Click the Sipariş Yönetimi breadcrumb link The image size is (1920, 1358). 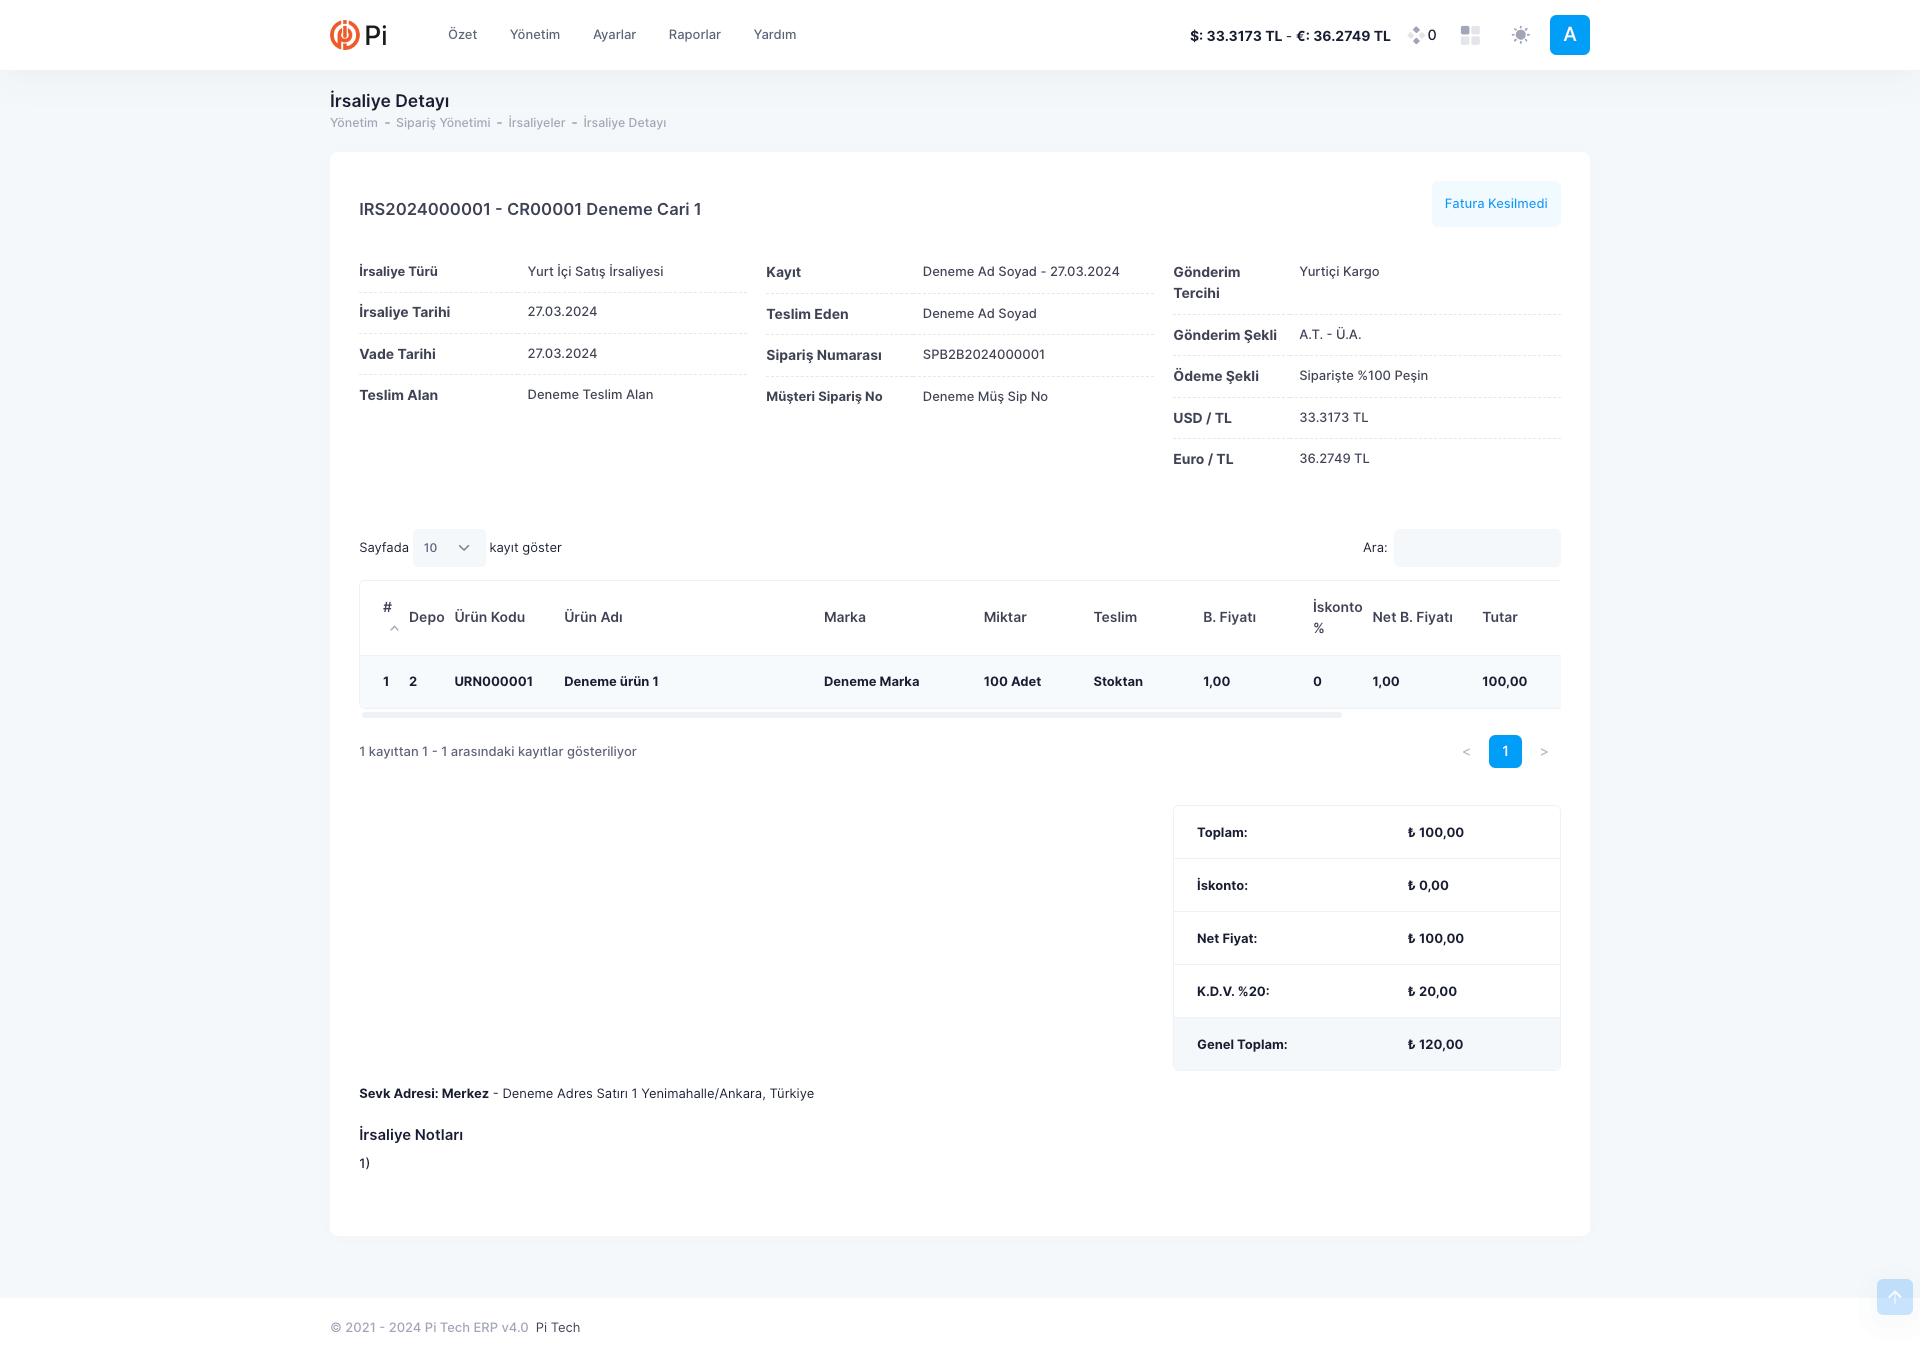443,123
